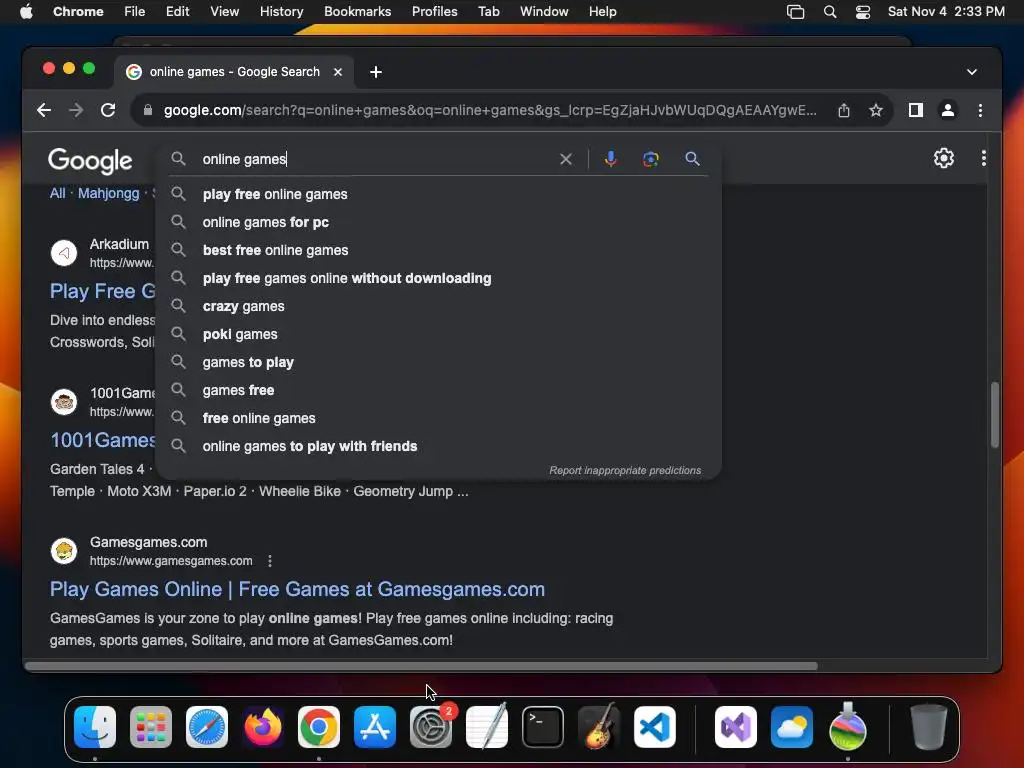Screen dimensions: 1024x768
Task: Open Control Center in menu bar
Action: point(863,12)
